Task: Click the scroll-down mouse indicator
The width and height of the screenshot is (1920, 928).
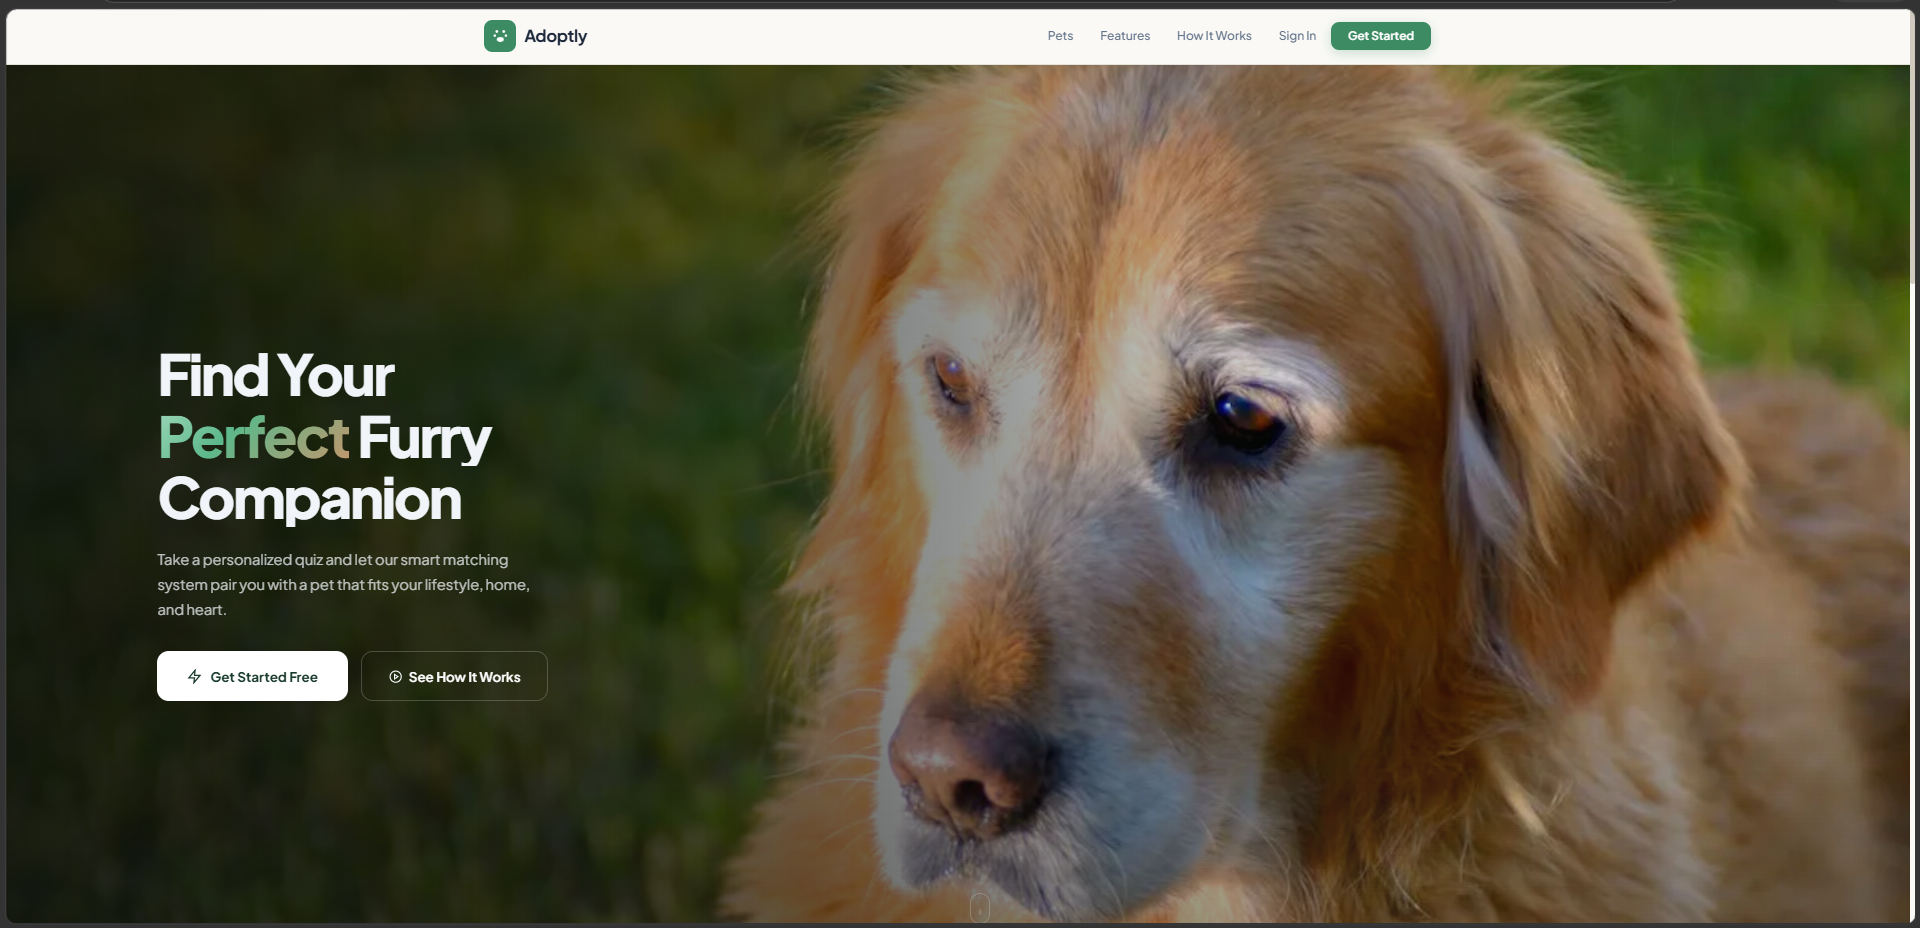Action: coord(980,908)
